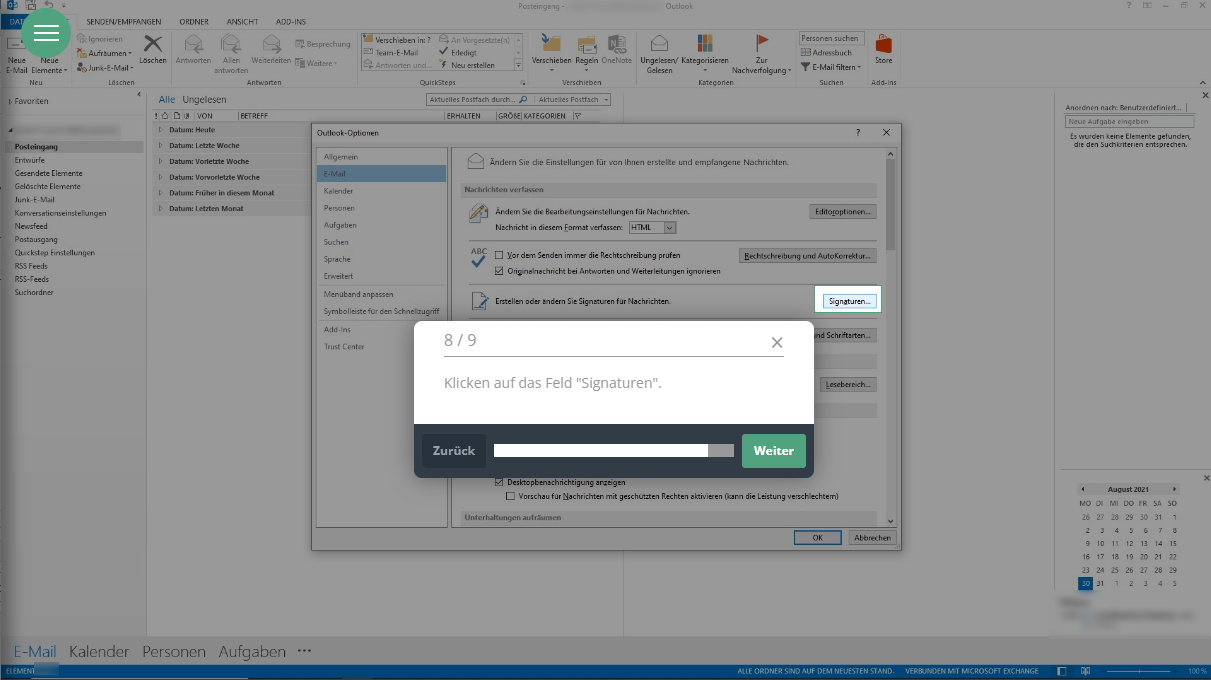
Task: Click the Zur Nachverfolgung flag icon
Action: click(761, 44)
